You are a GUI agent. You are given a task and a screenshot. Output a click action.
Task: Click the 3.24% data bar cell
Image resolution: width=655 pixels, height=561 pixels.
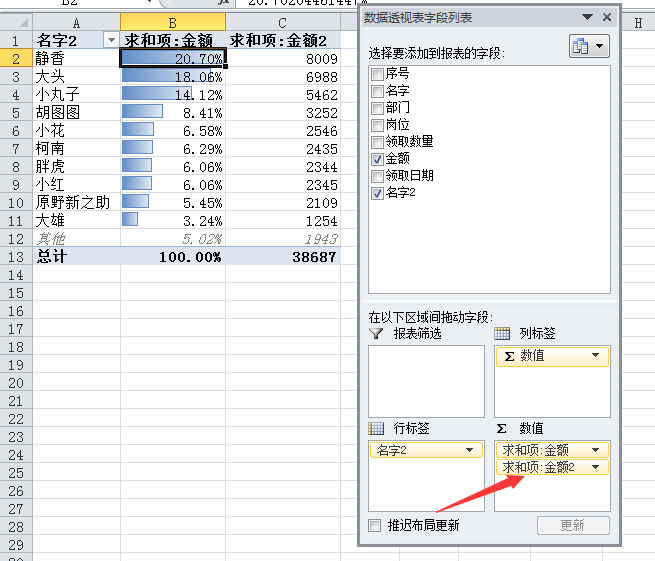173,220
